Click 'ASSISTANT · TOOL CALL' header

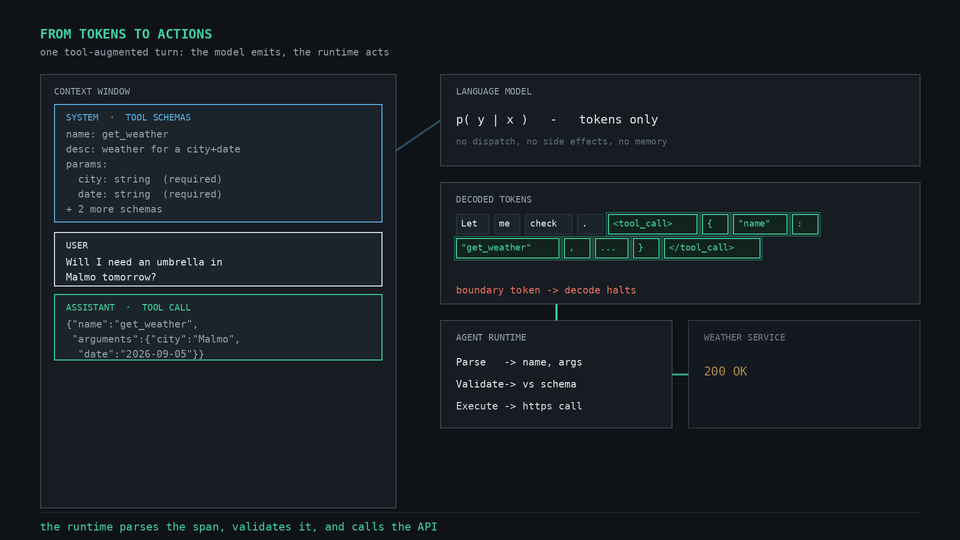[x=129, y=307]
